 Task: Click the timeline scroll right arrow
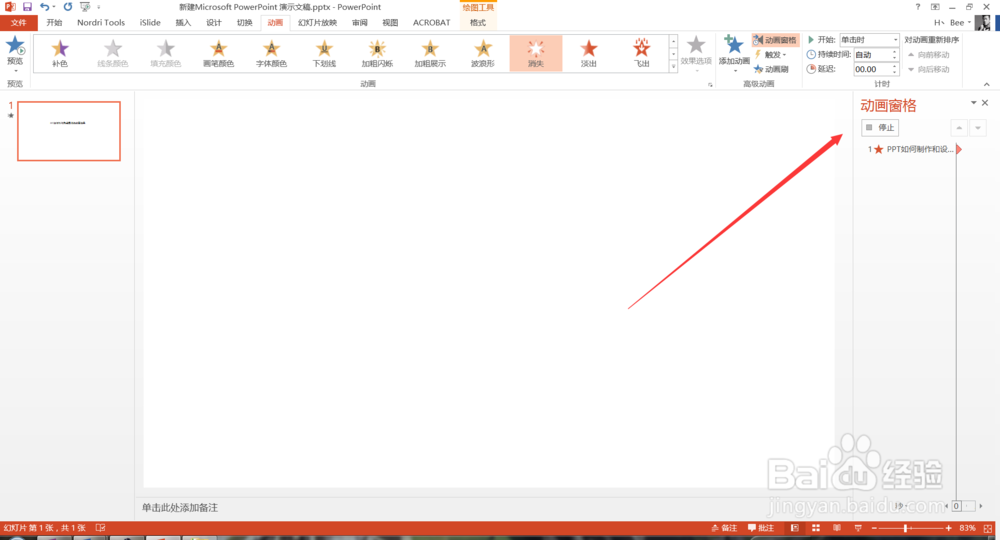981,506
